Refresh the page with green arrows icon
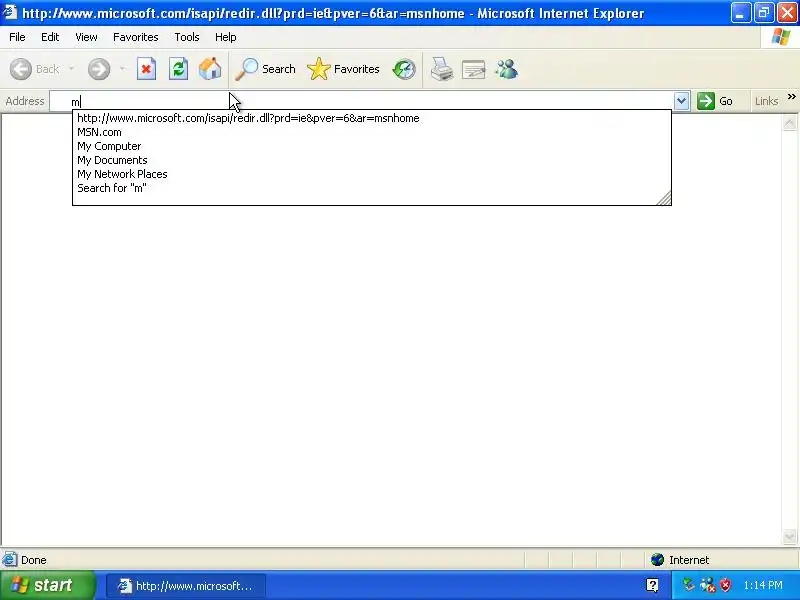This screenshot has width=800, height=600. point(179,69)
